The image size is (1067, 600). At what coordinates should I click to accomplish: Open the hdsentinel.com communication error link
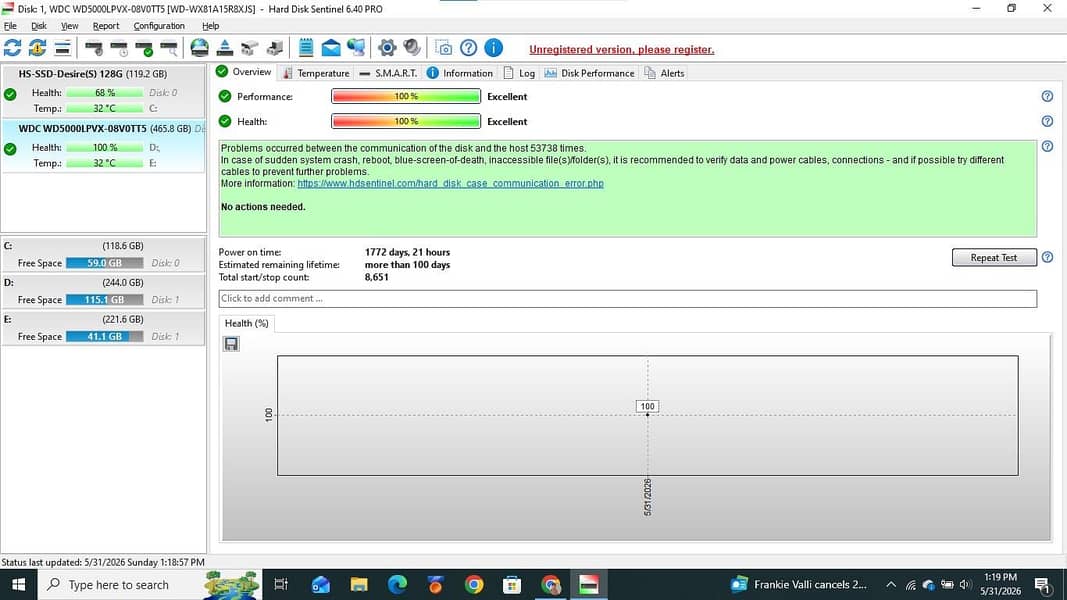[x=450, y=184]
